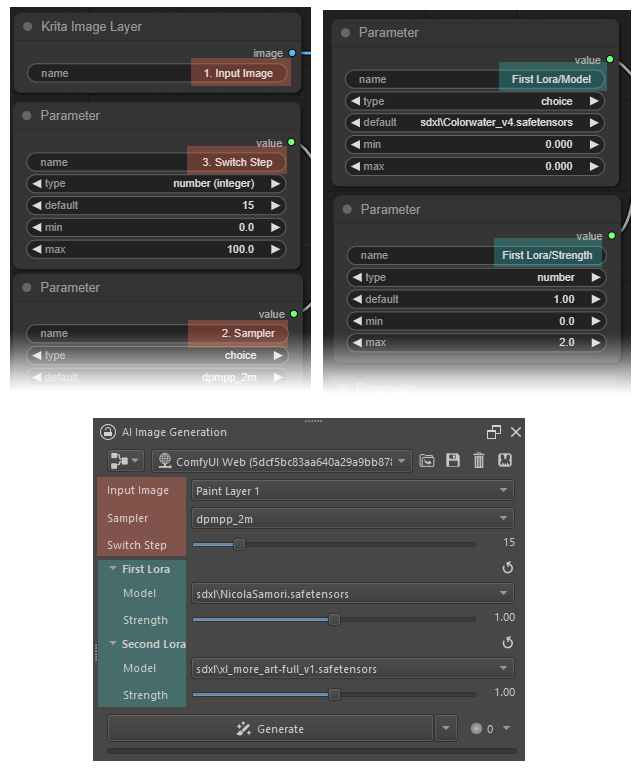This screenshot has width=640, height=768.
Task: Collapse the Sampler Parameter node
Action: 27,288
